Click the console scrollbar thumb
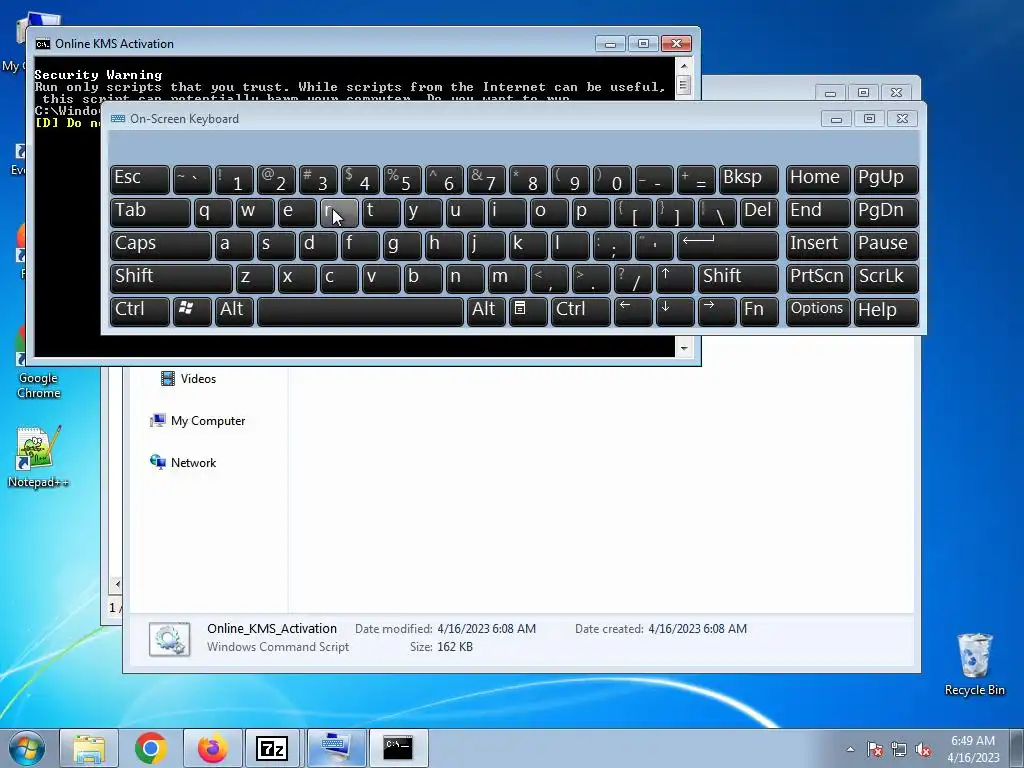The image size is (1024, 768). [684, 85]
